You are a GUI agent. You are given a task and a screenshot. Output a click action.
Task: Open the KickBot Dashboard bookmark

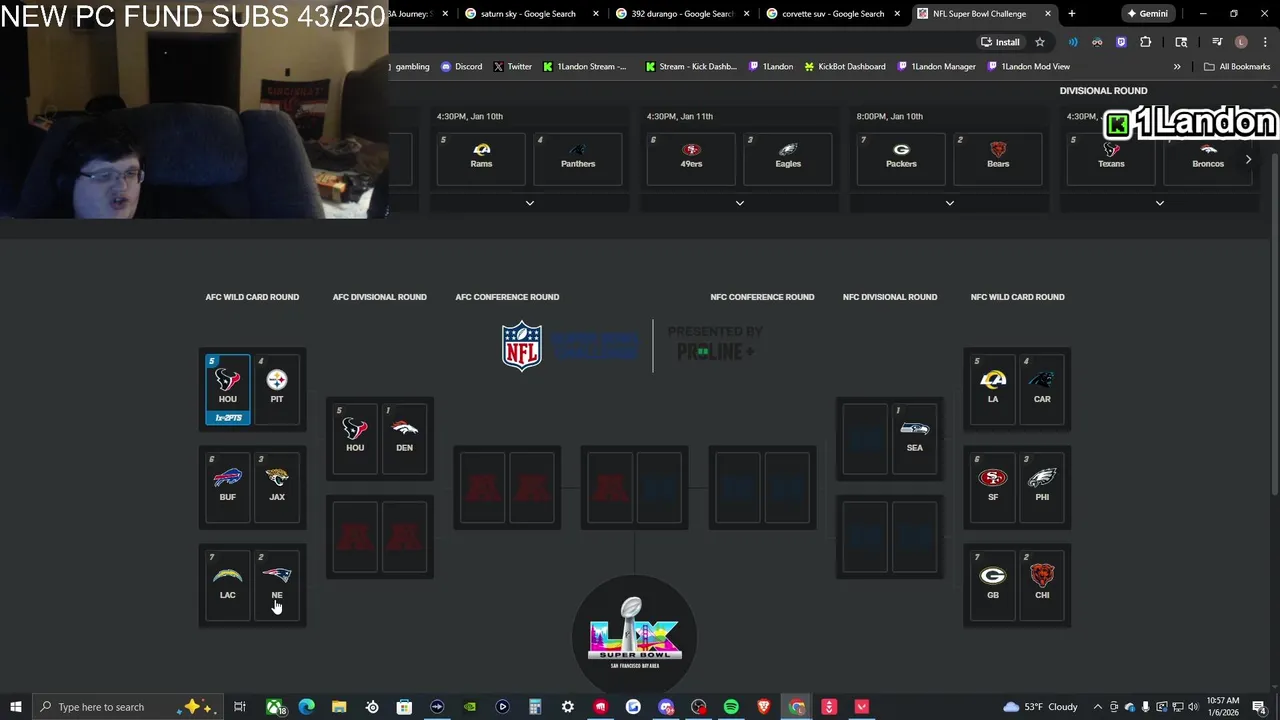(x=845, y=66)
